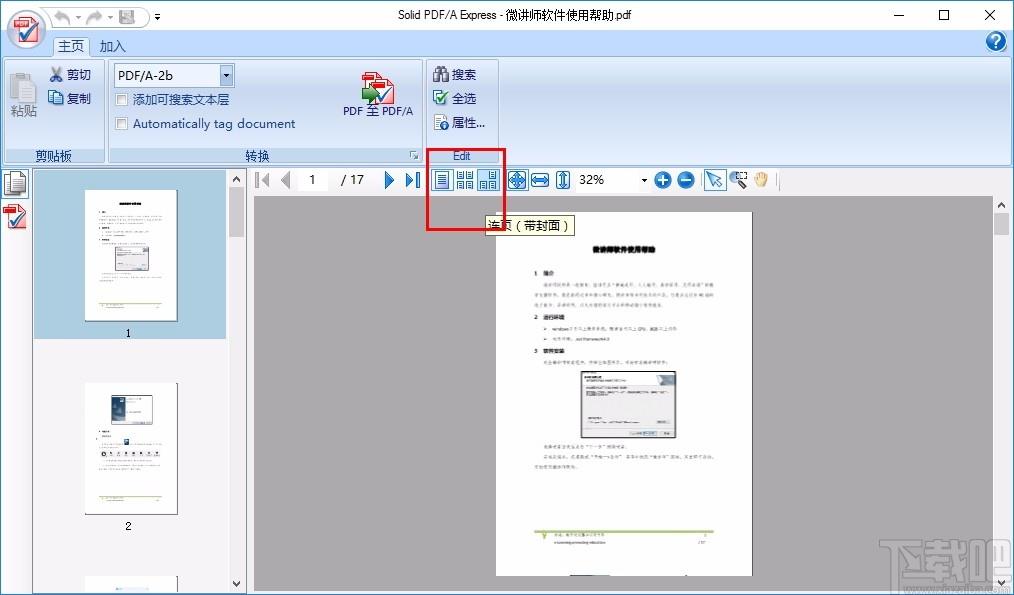The width and height of the screenshot is (1014, 595).
Task: Click the PDF 至 PDF/A convert button
Action: (378, 94)
